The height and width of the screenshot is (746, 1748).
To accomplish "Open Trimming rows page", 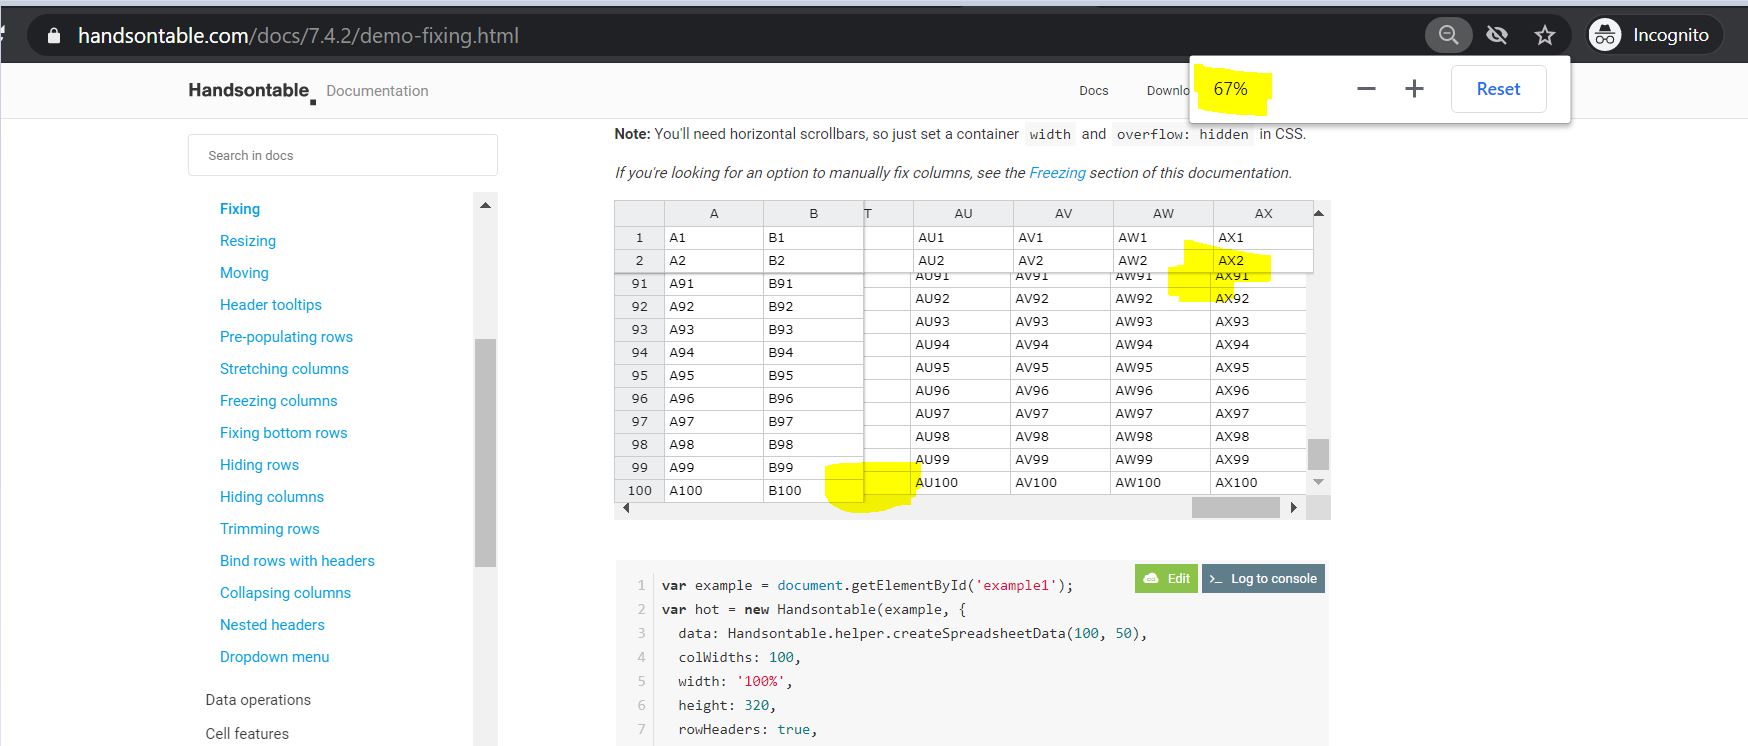I will 270,529.
